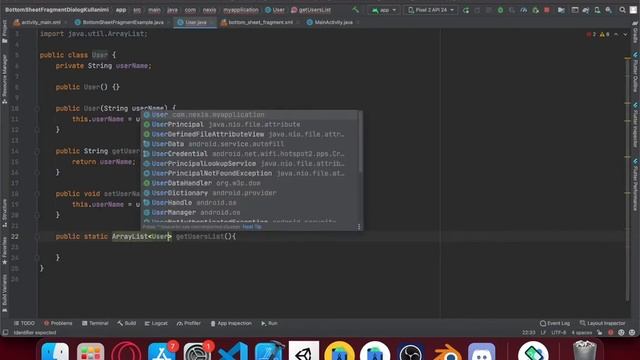
Task: Open the Run tool window
Action: 269,323
